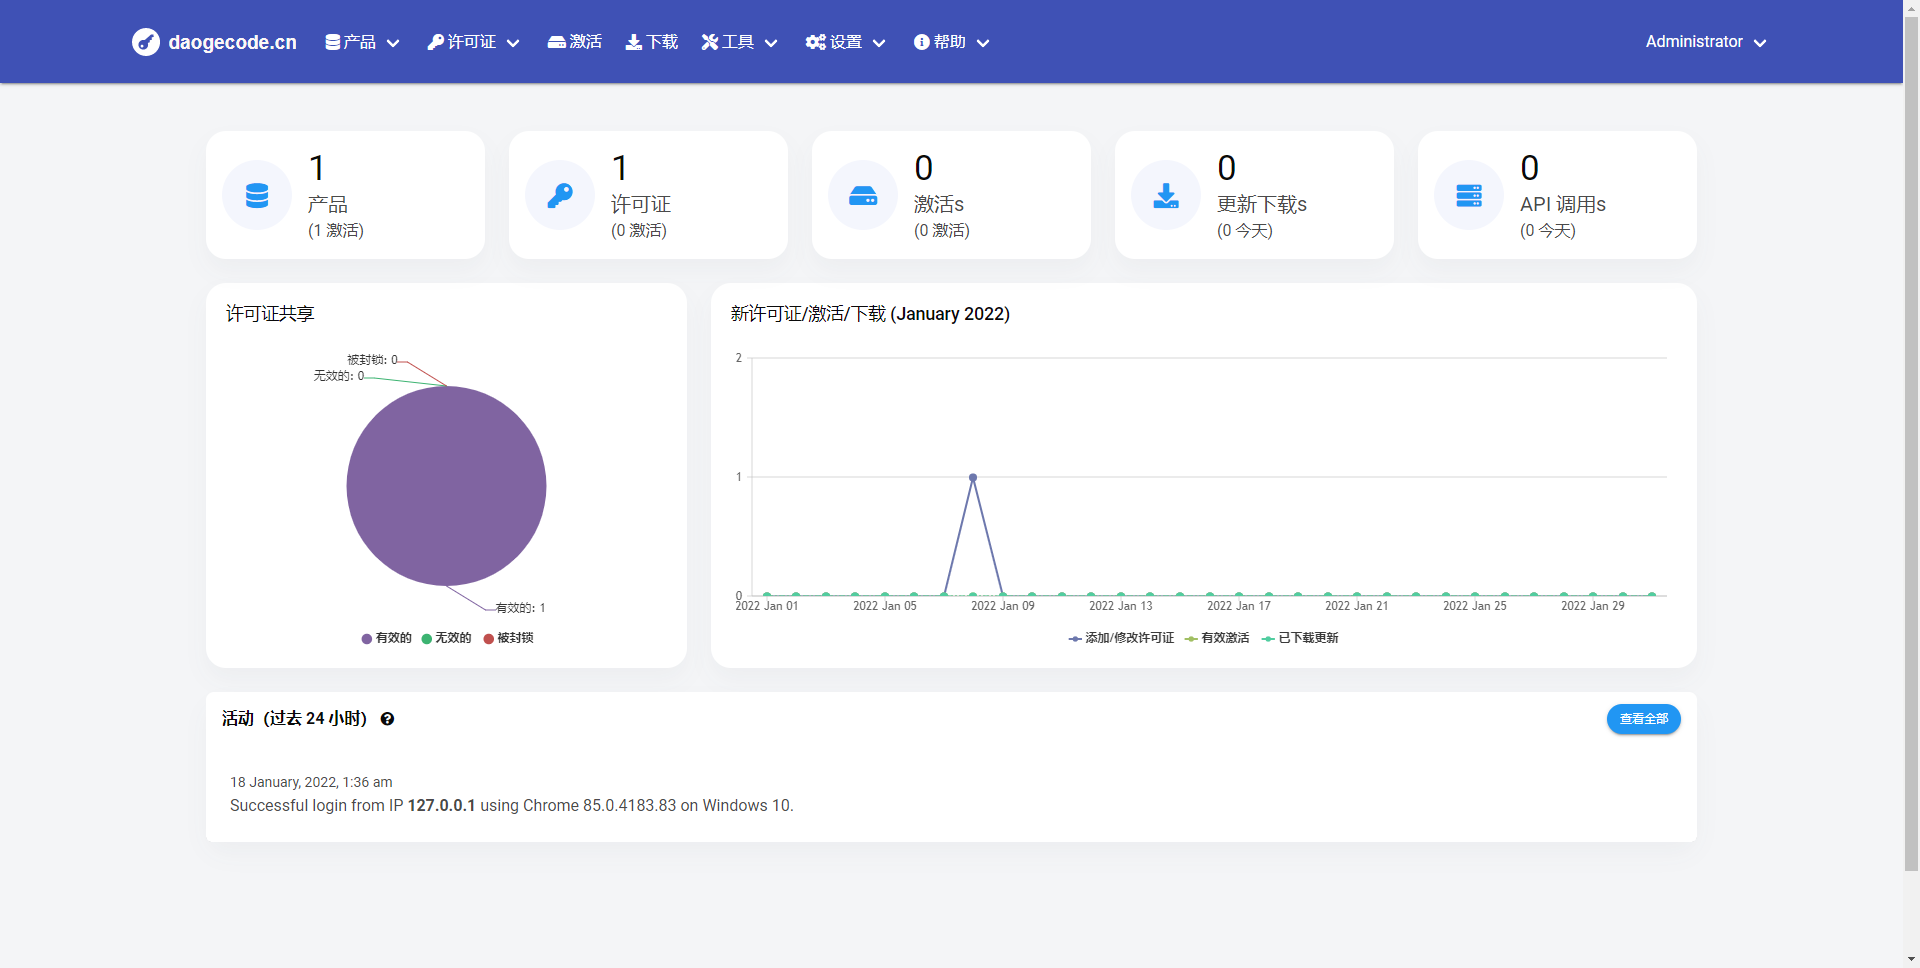Click the daogecode.cn brand link

coord(214,42)
